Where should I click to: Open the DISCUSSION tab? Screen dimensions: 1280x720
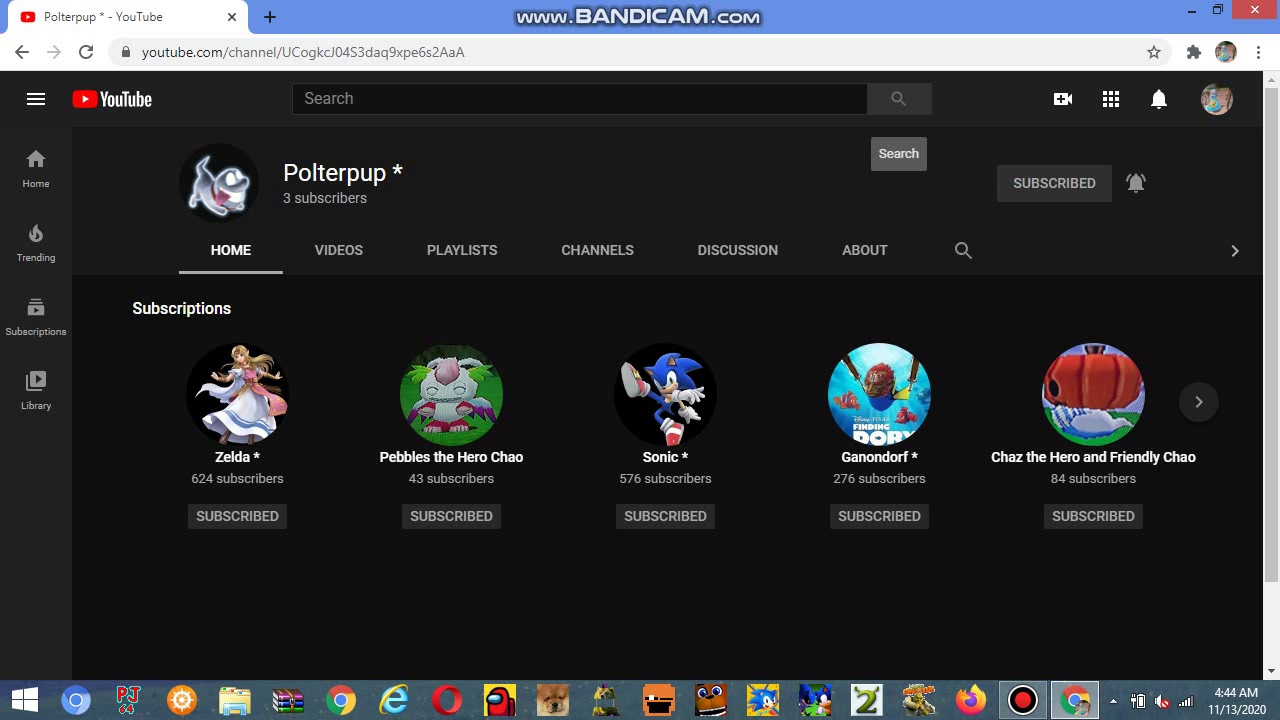coord(738,250)
